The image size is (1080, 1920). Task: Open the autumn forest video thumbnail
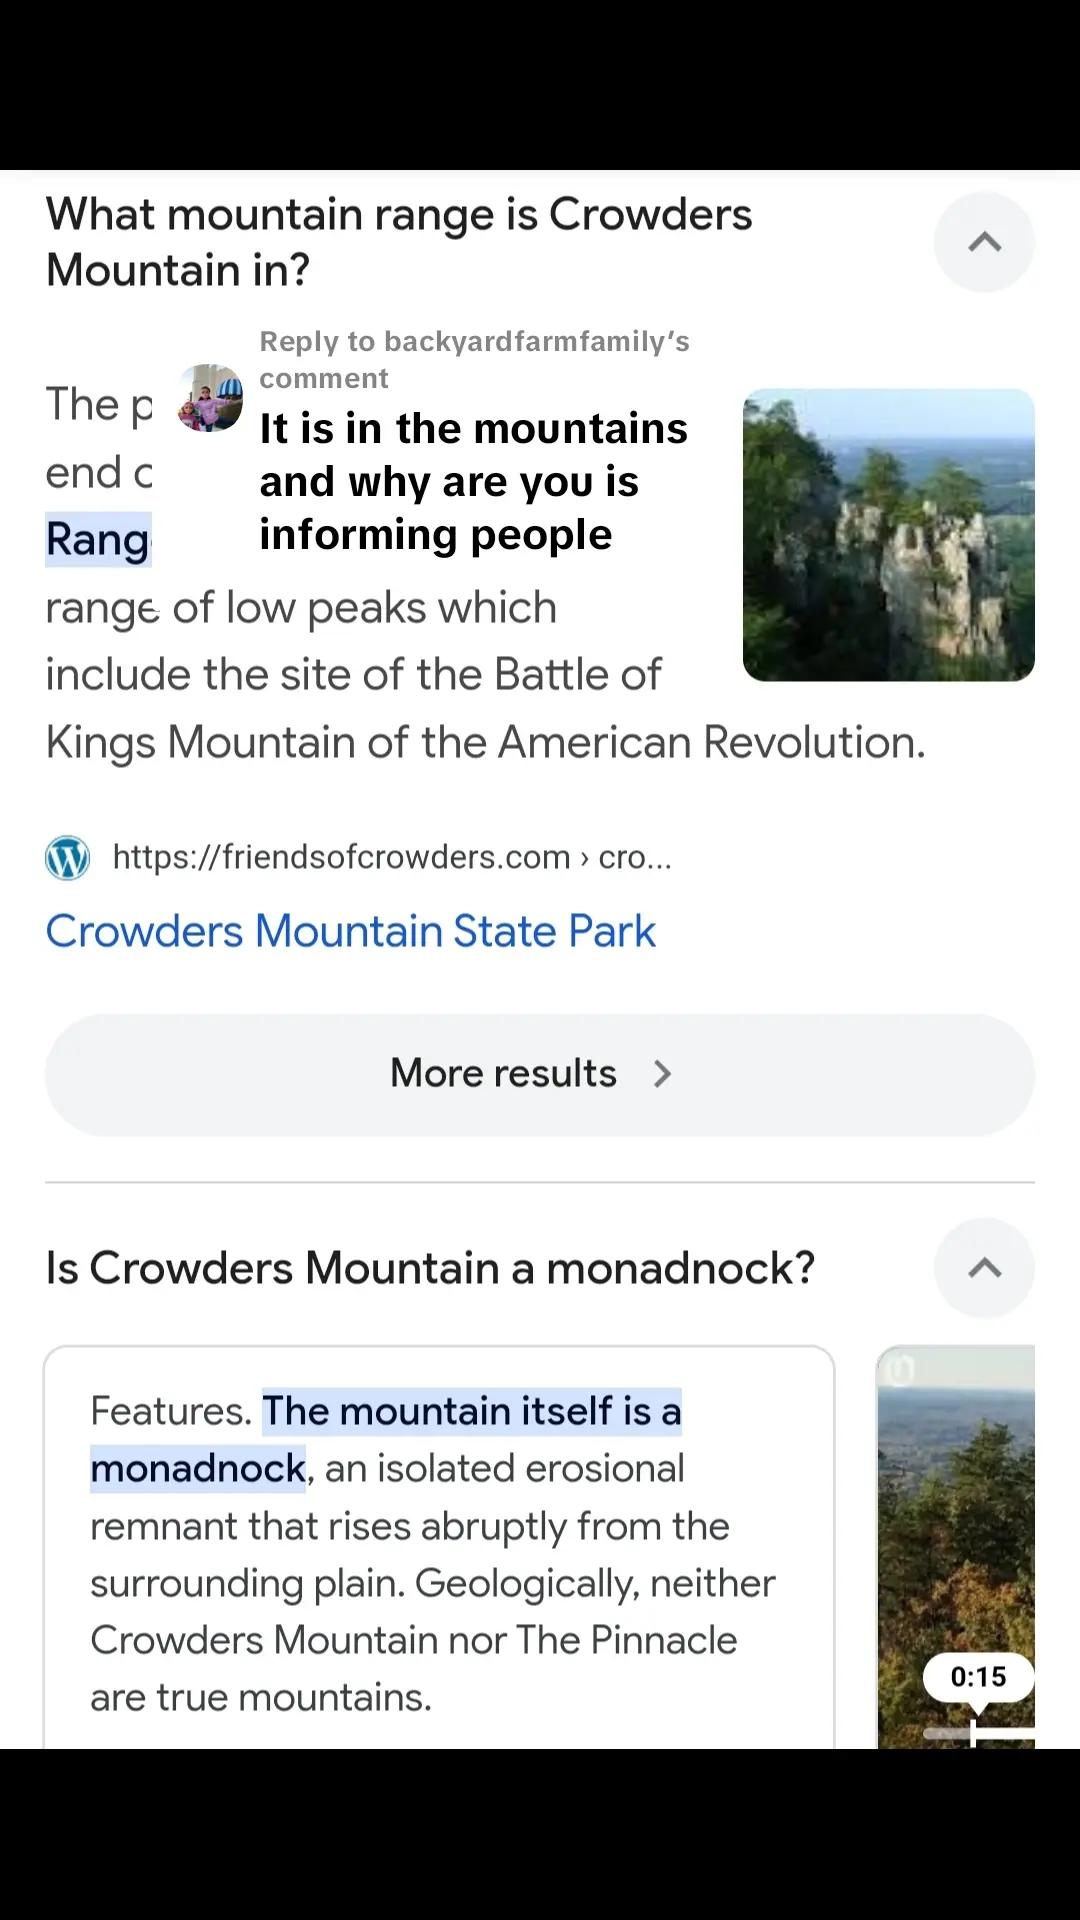coord(956,1547)
